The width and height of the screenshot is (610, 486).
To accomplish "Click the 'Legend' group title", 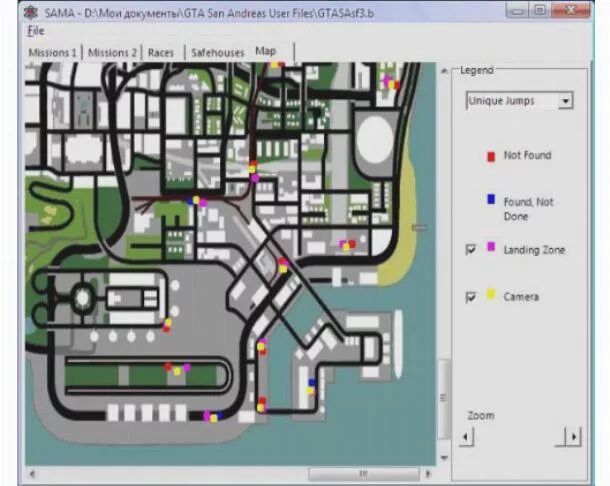I will pos(477,70).
